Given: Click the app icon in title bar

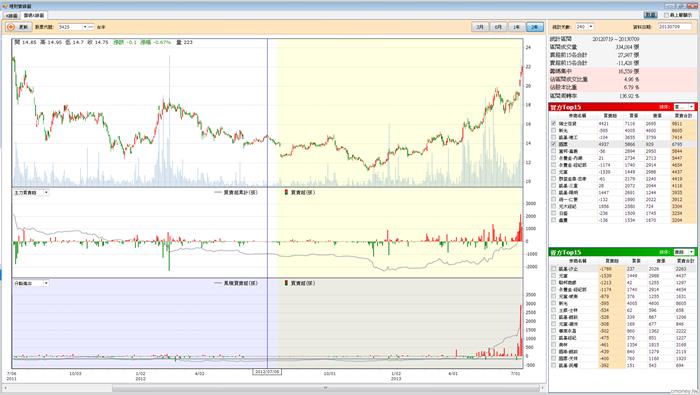Looking at the screenshot, I should (4, 6).
